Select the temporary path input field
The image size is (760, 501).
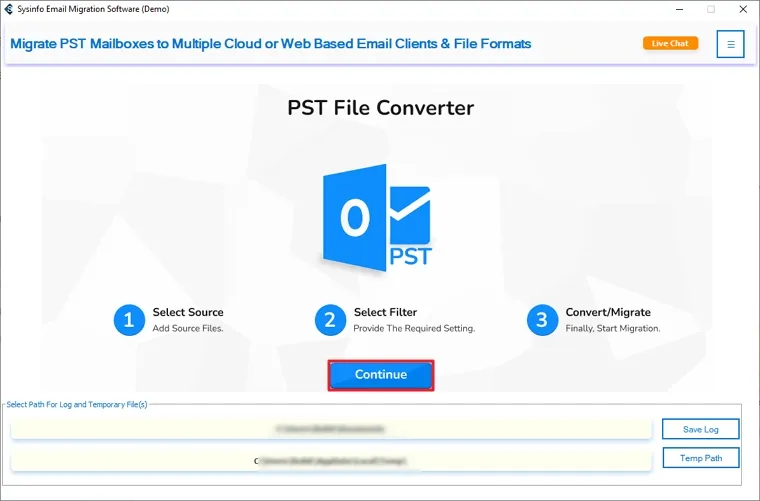point(331,461)
